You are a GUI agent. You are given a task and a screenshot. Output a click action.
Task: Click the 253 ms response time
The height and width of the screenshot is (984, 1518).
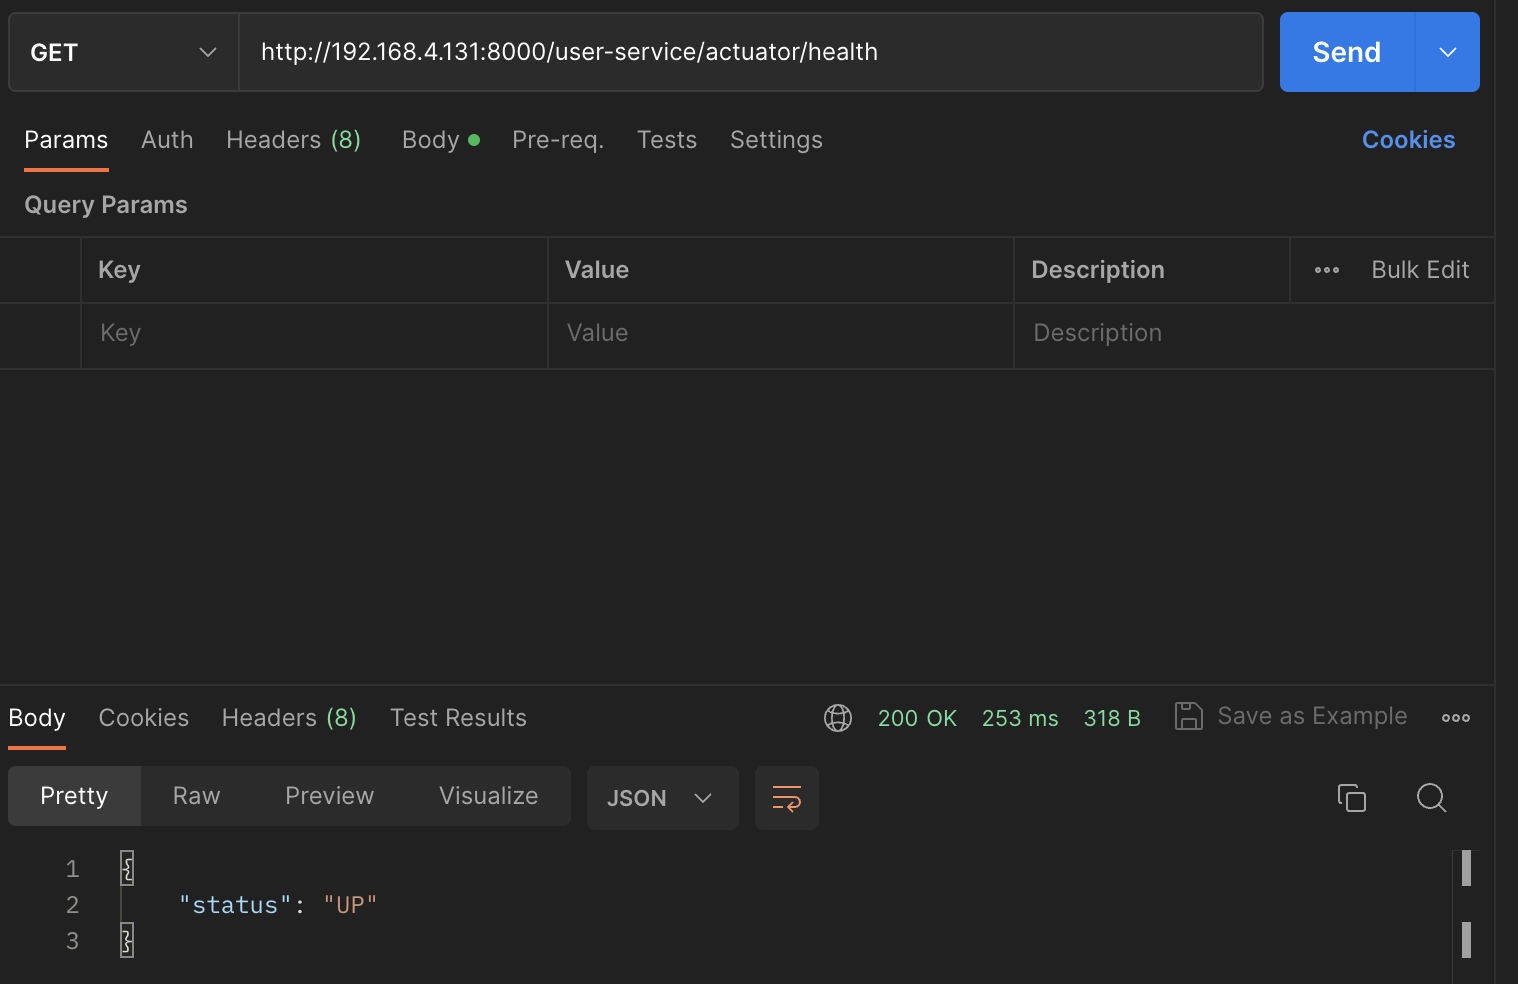pos(1020,718)
